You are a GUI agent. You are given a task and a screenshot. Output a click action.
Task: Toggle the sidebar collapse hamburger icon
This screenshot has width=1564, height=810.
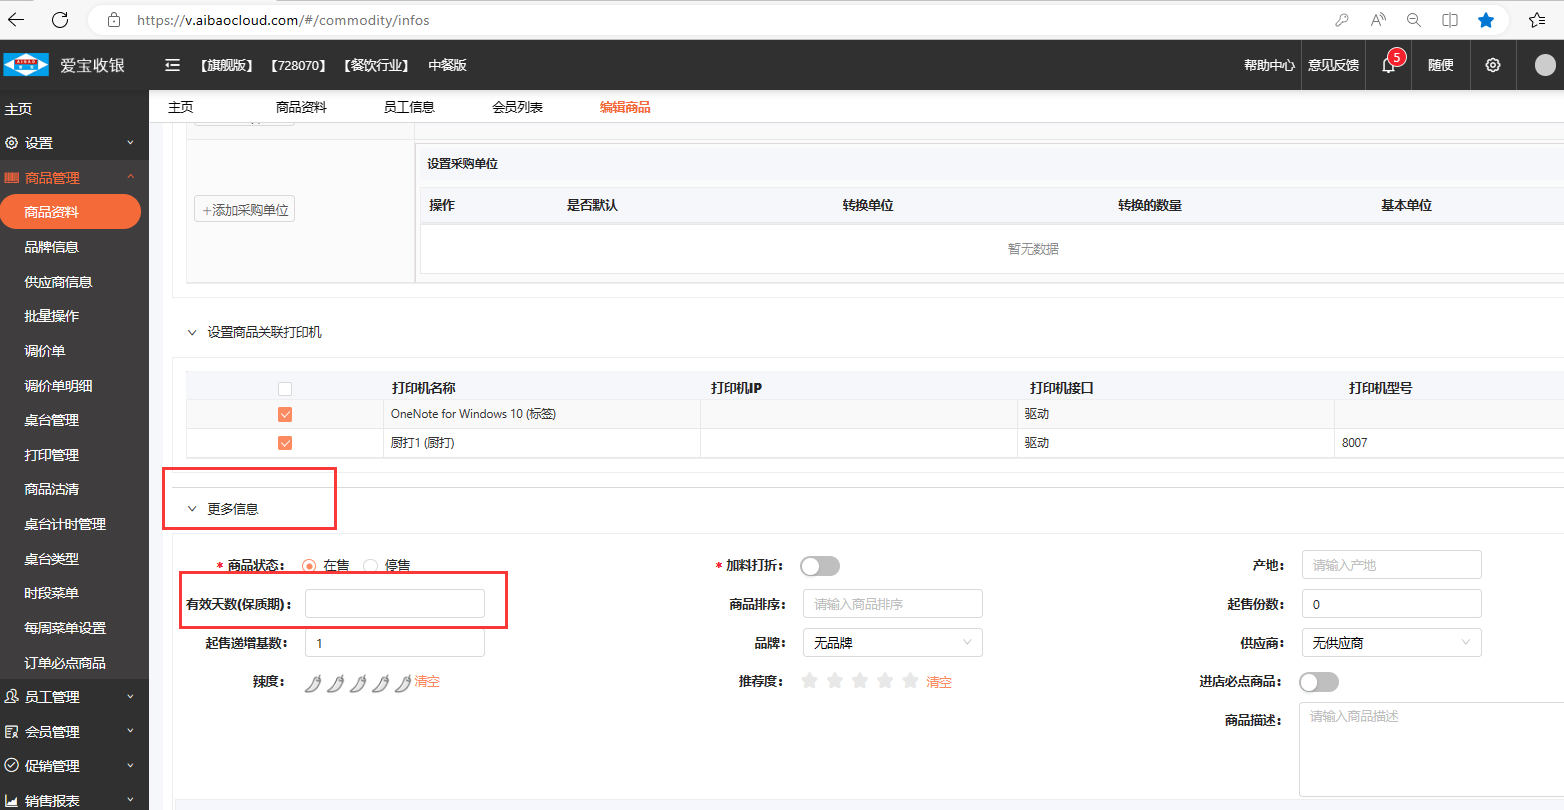tap(172, 65)
